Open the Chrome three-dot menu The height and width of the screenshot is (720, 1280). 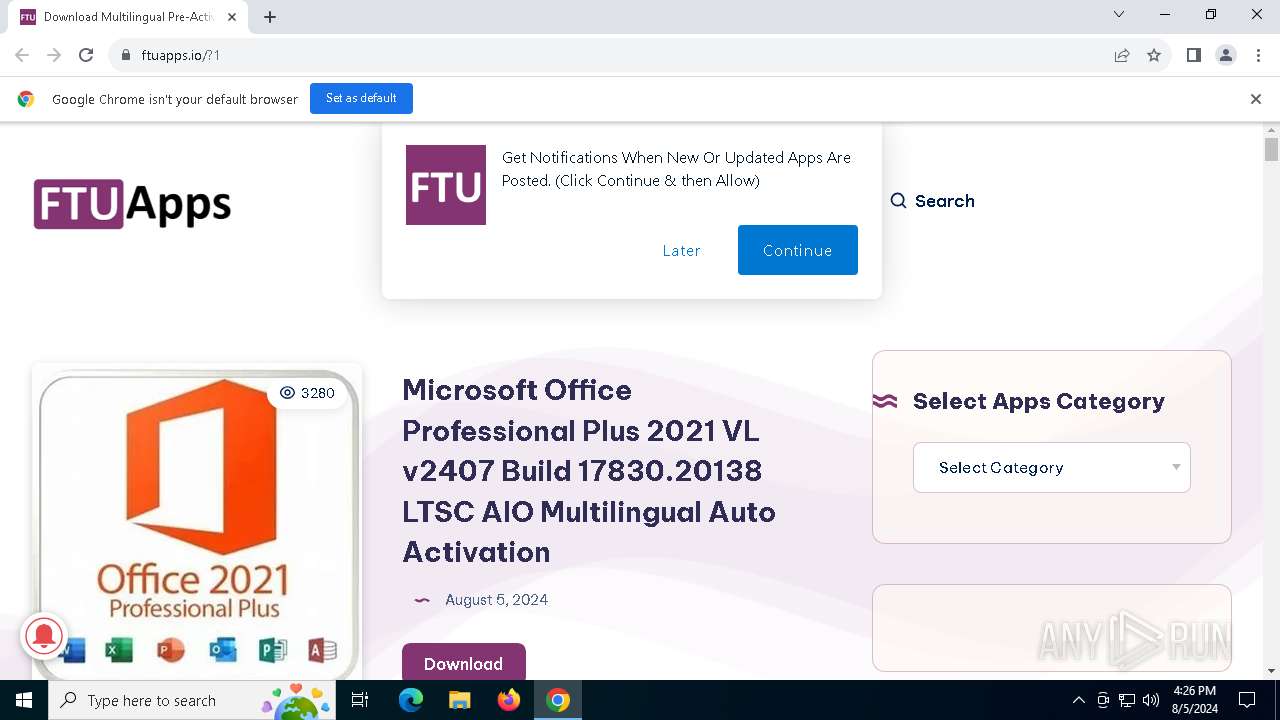point(1258,55)
